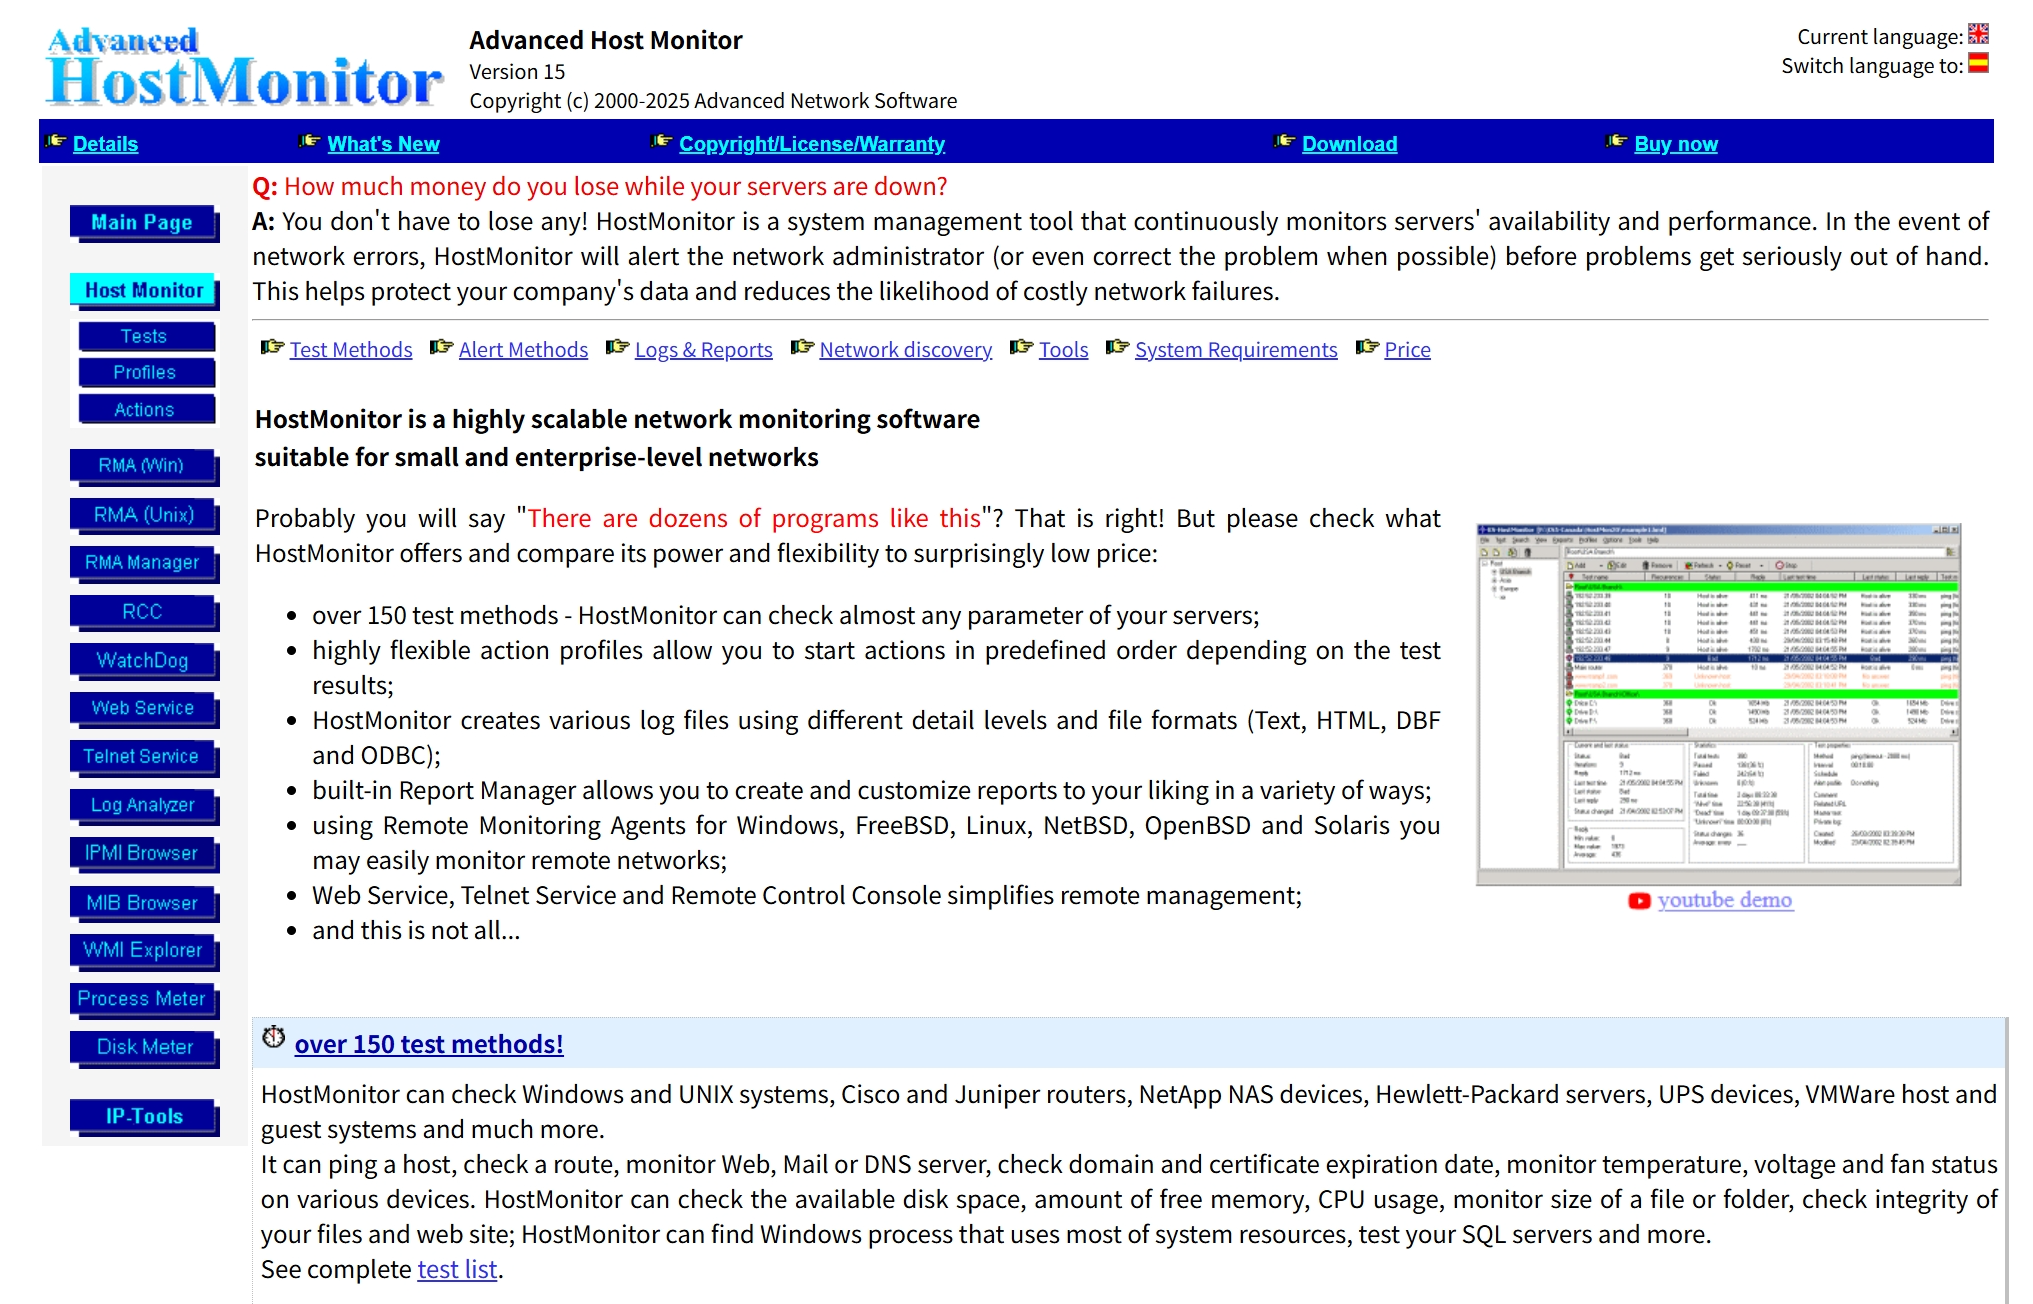The width and height of the screenshot is (2033, 1304).
Task: Follow the Tools link
Action: pyautogui.click(x=1063, y=350)
